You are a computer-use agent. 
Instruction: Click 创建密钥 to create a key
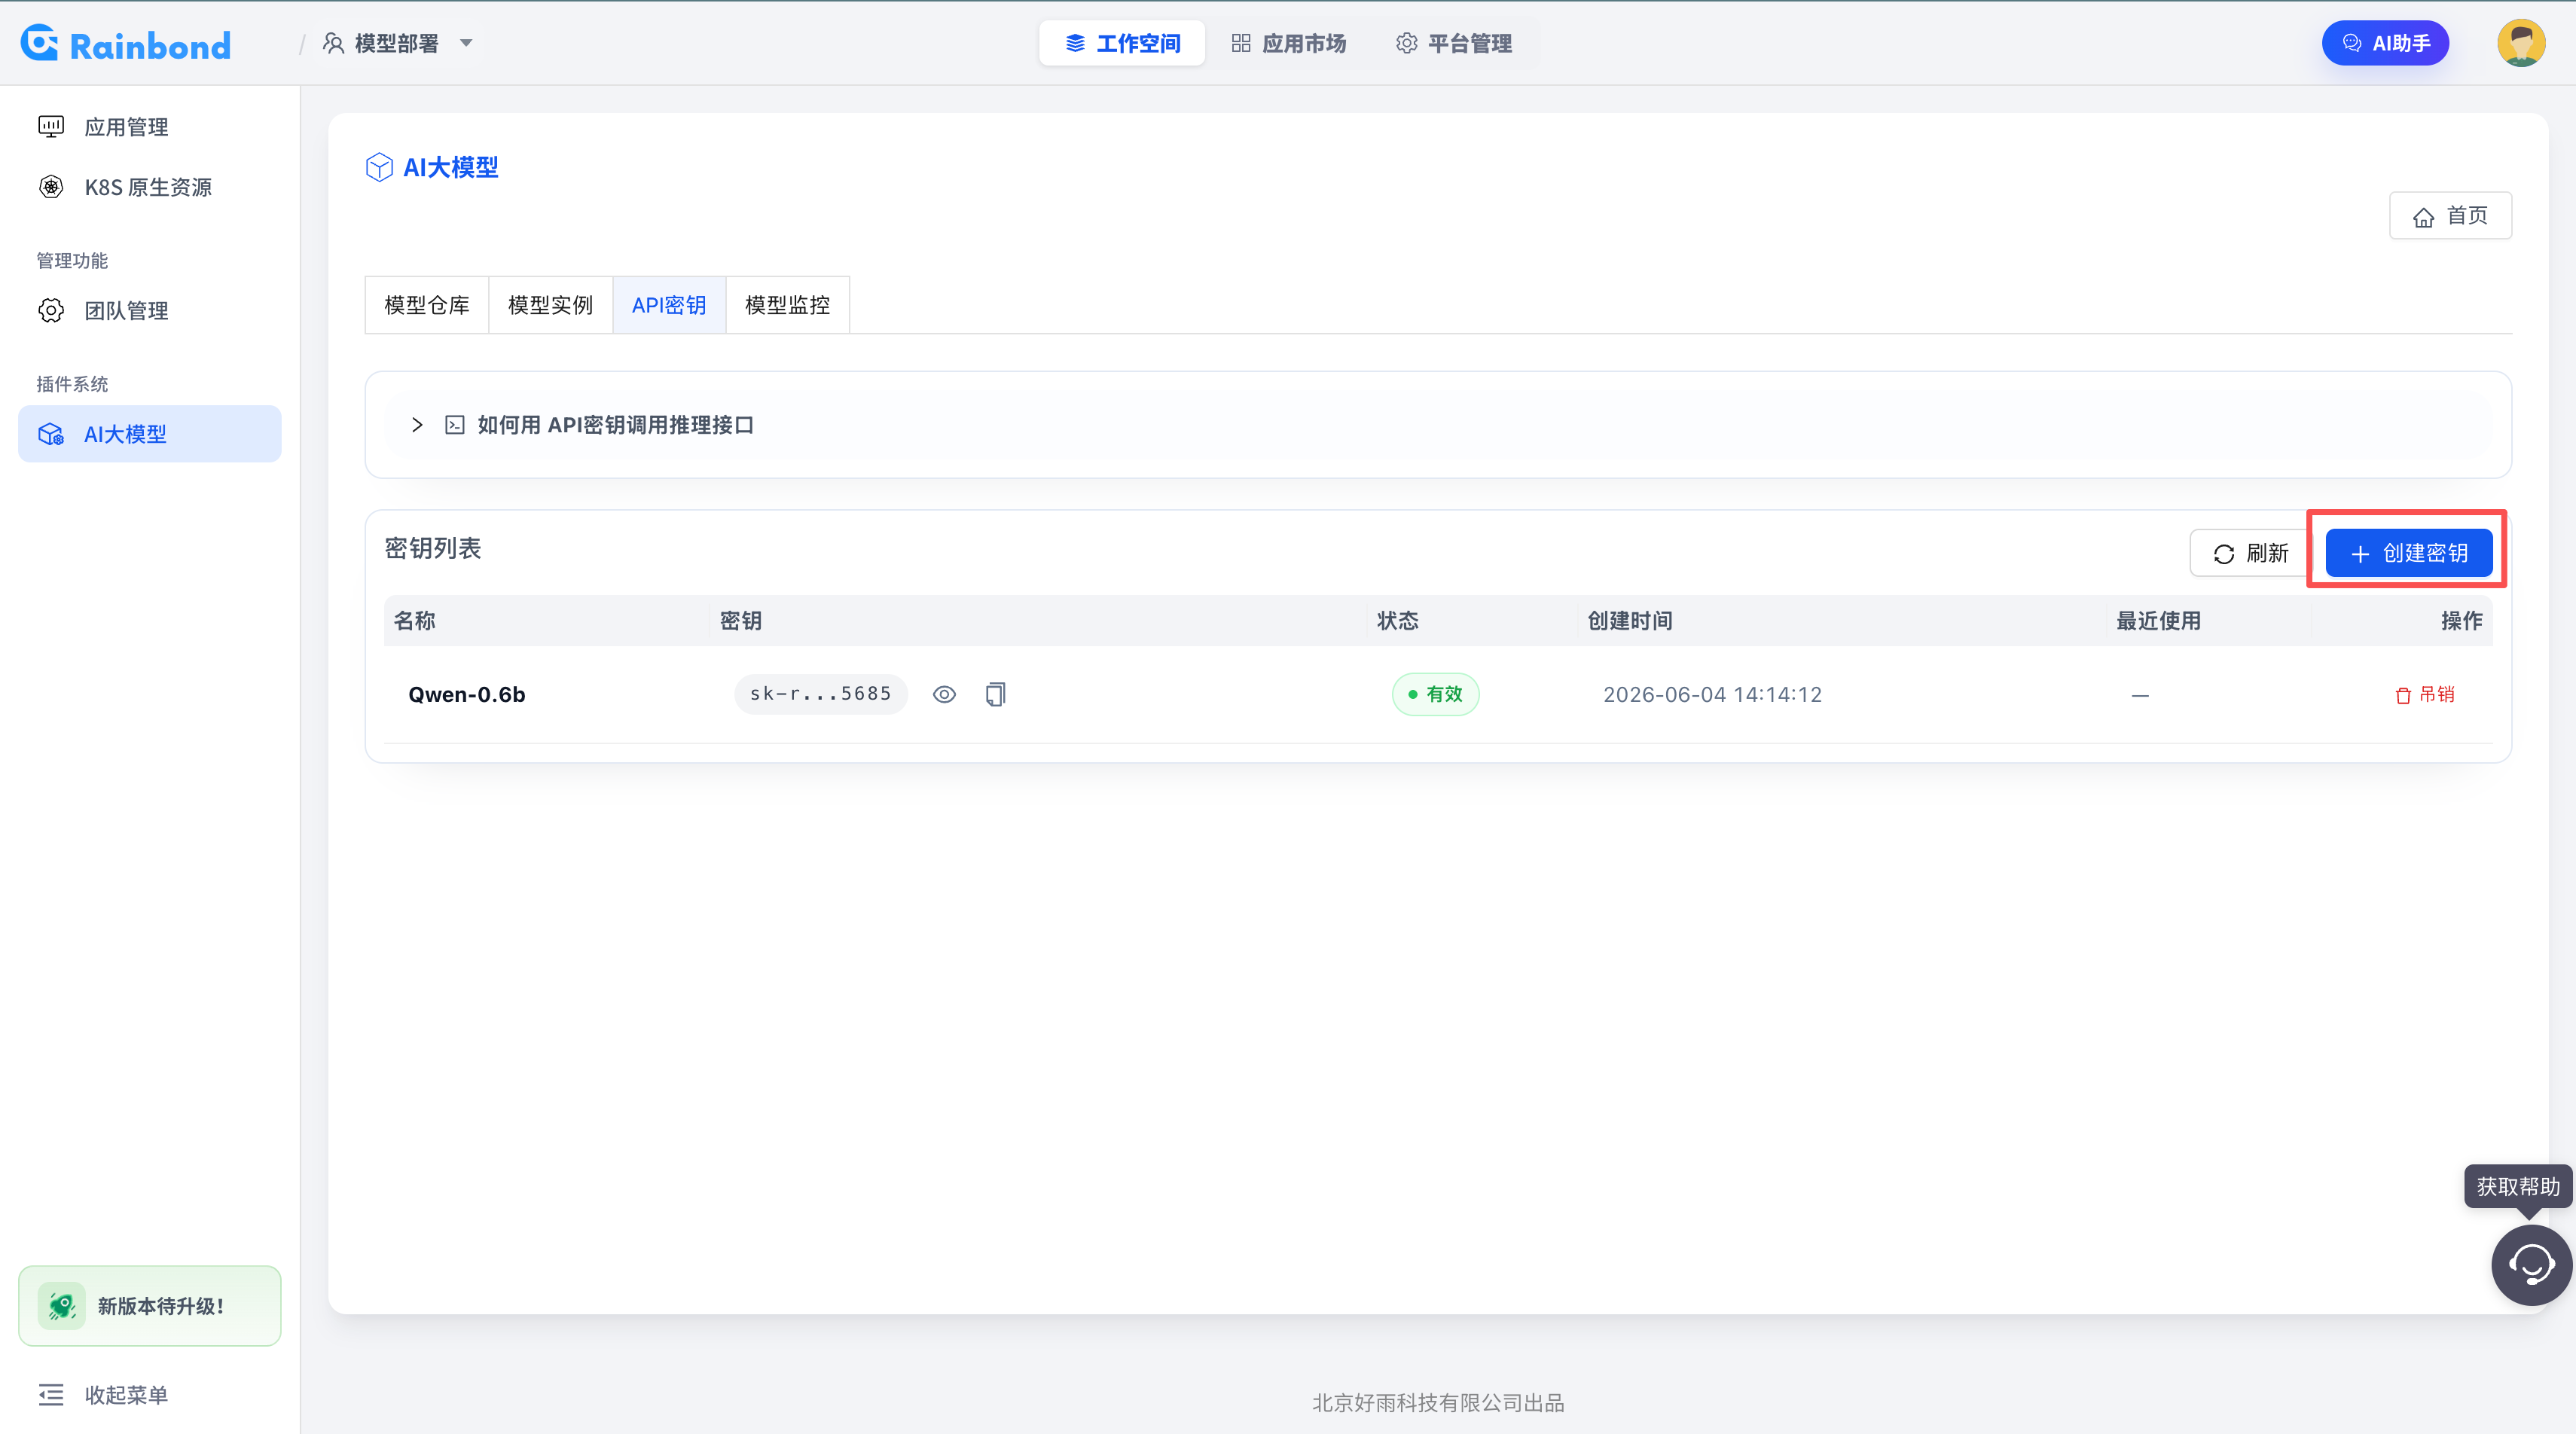point(2408,553)
